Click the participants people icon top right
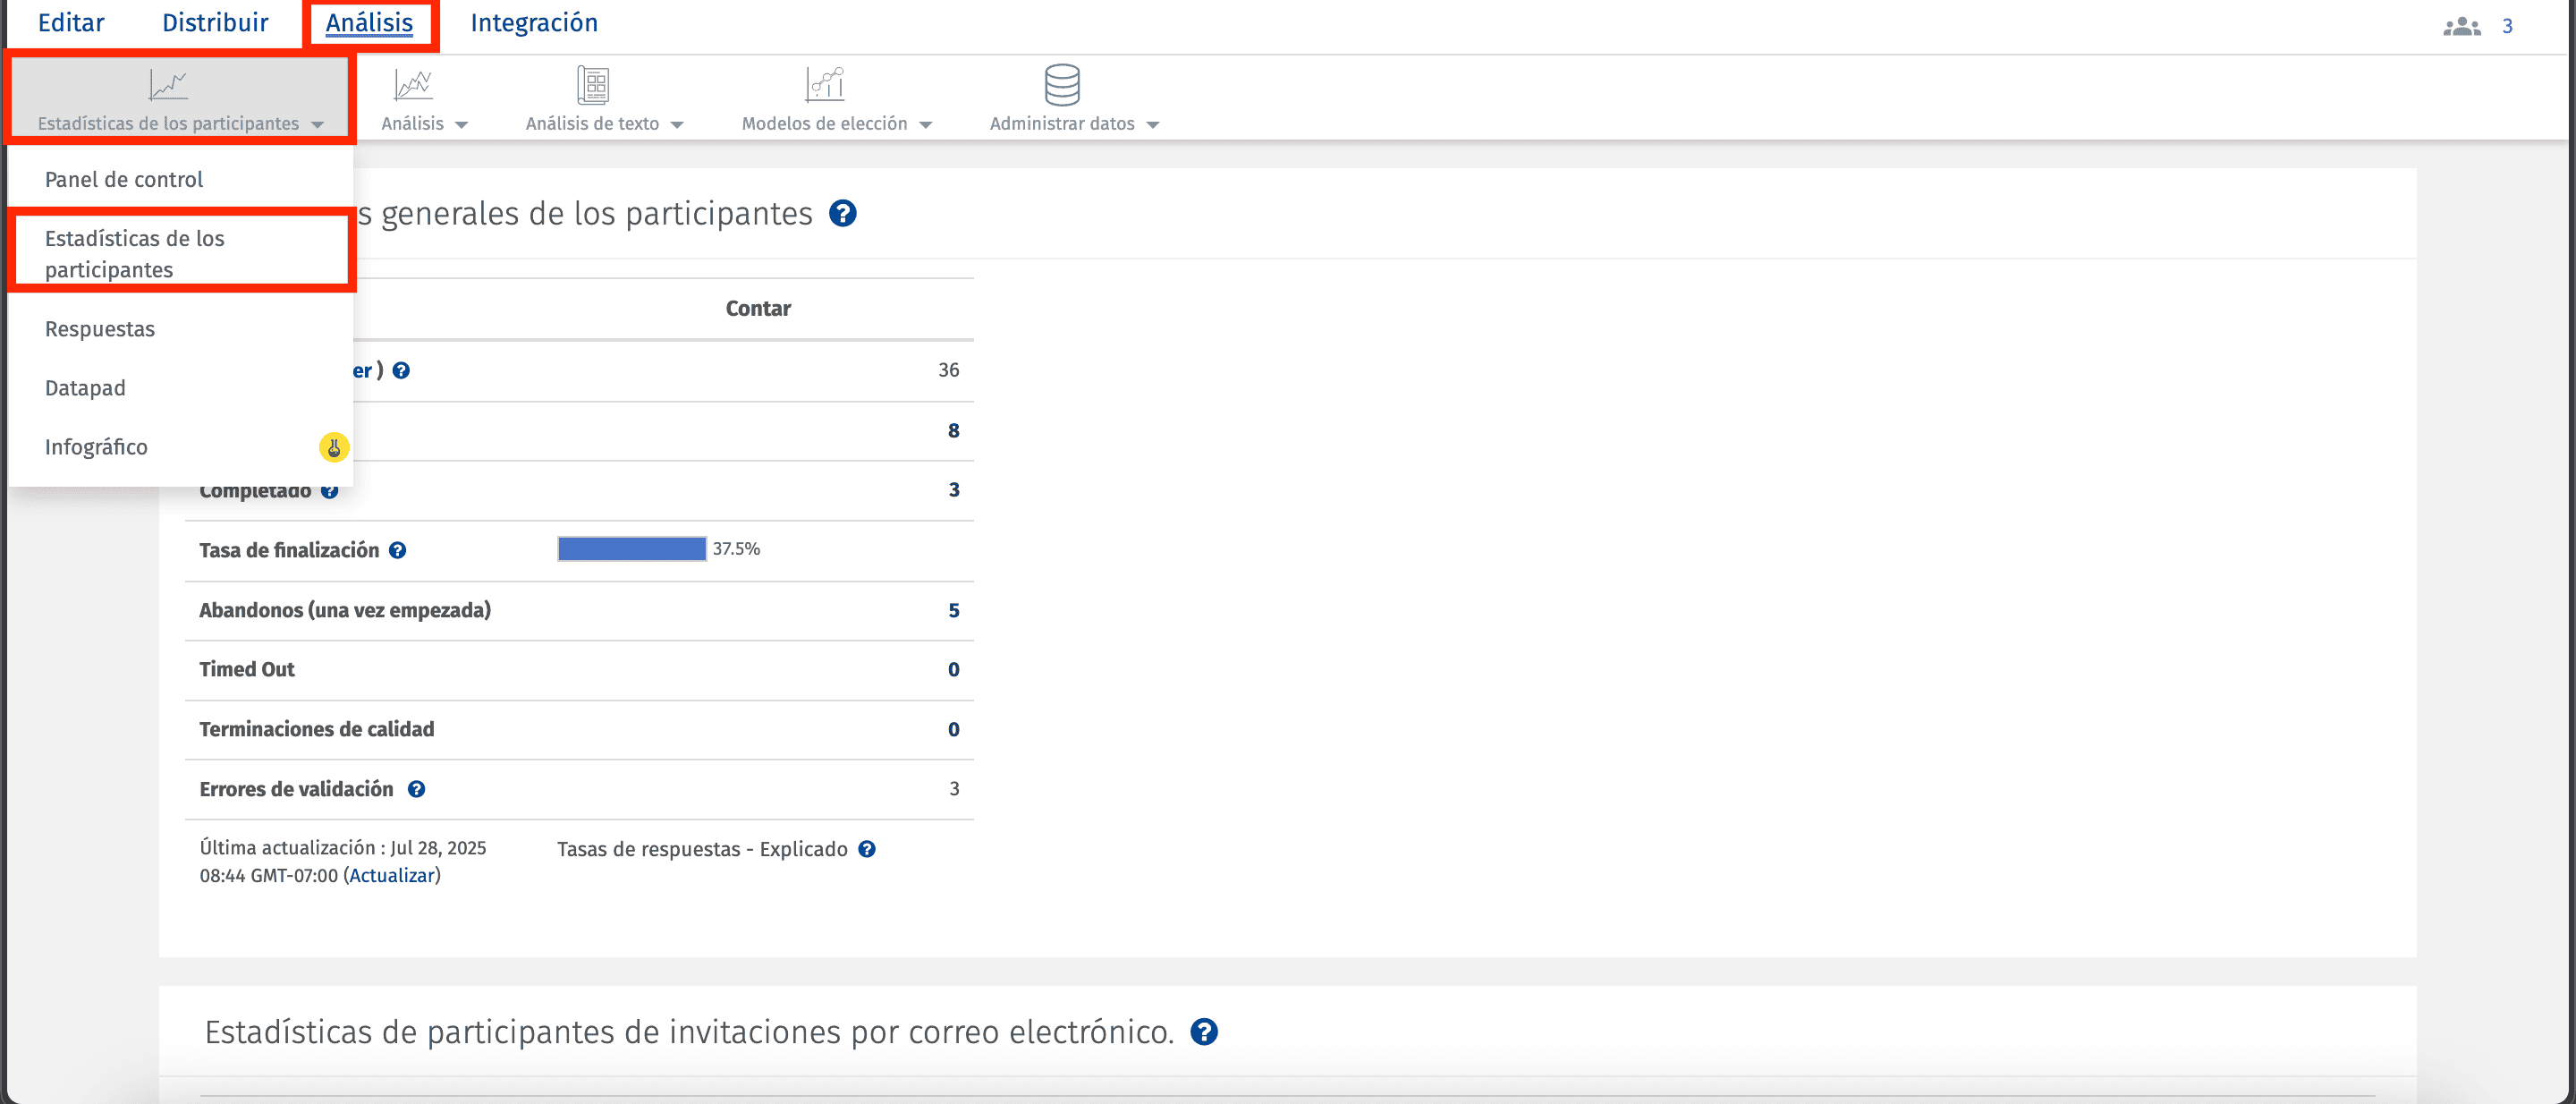 coord(2461,27)
